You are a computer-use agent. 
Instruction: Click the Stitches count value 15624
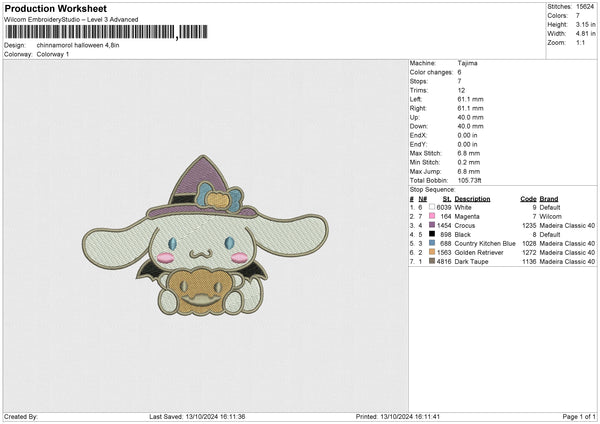click(x=583, y=9)
